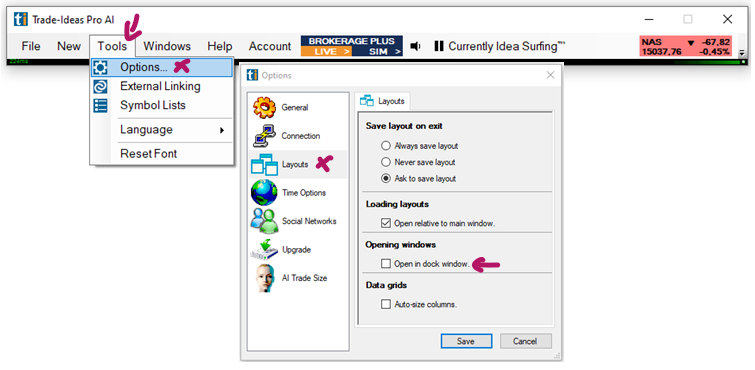Click Symbol Lists menu entry
755x370 pixels.
153,106
